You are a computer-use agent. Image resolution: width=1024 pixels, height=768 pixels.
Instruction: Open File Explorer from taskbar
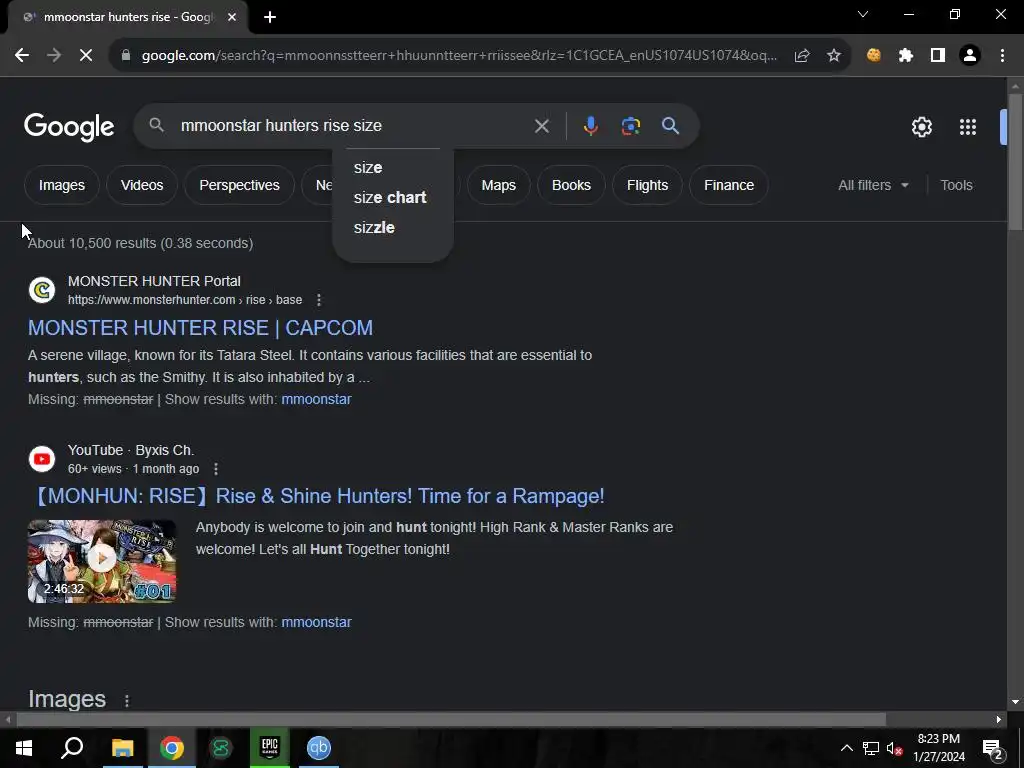click(x=122, y=748)
